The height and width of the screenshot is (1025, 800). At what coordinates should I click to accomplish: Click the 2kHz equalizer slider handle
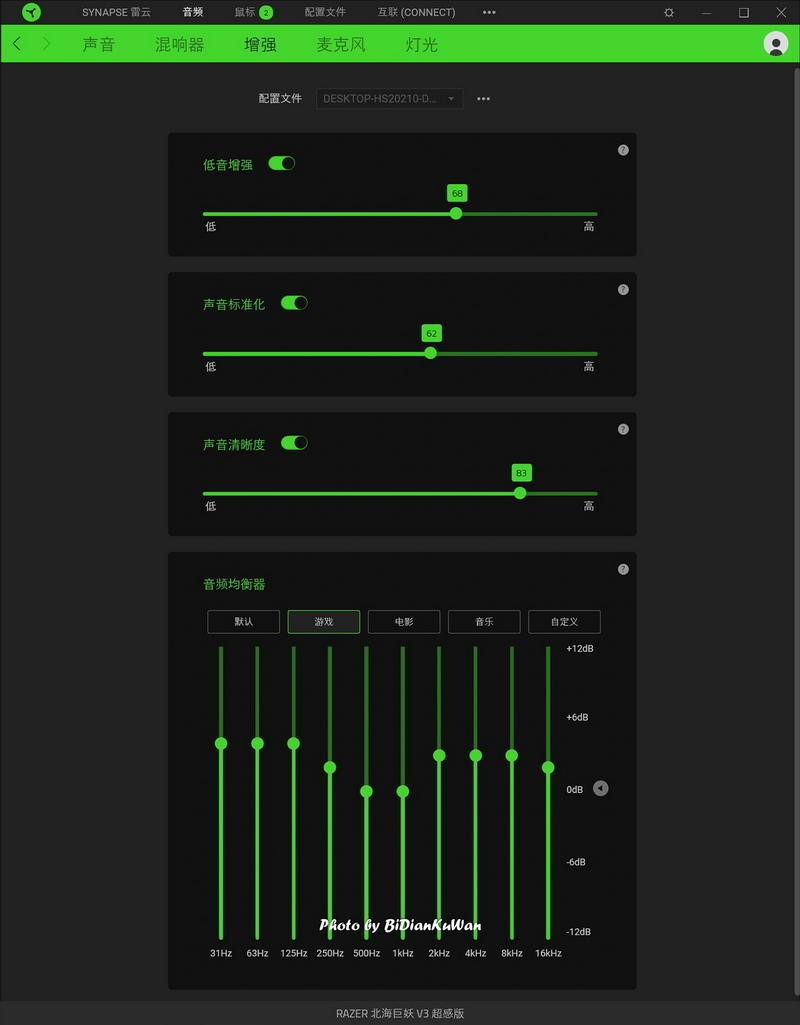[439, 755]
